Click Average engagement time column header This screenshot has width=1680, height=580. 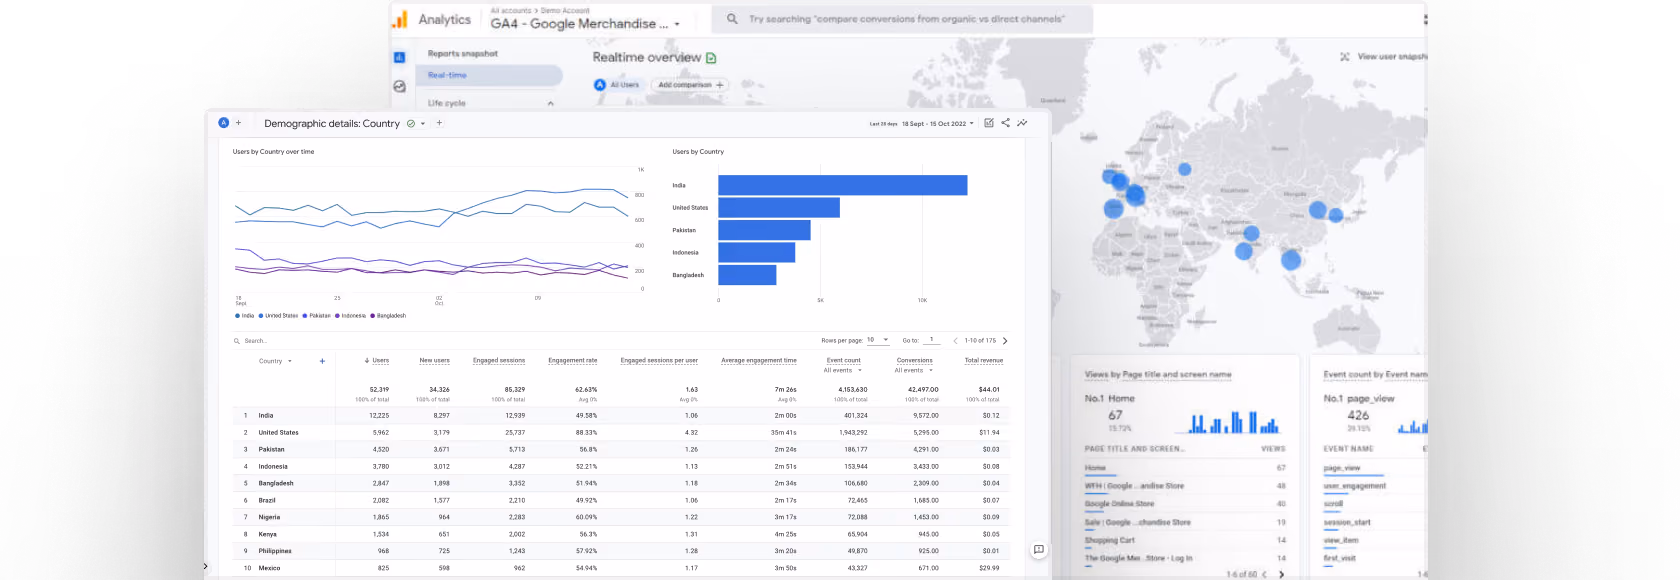(759, 360)
